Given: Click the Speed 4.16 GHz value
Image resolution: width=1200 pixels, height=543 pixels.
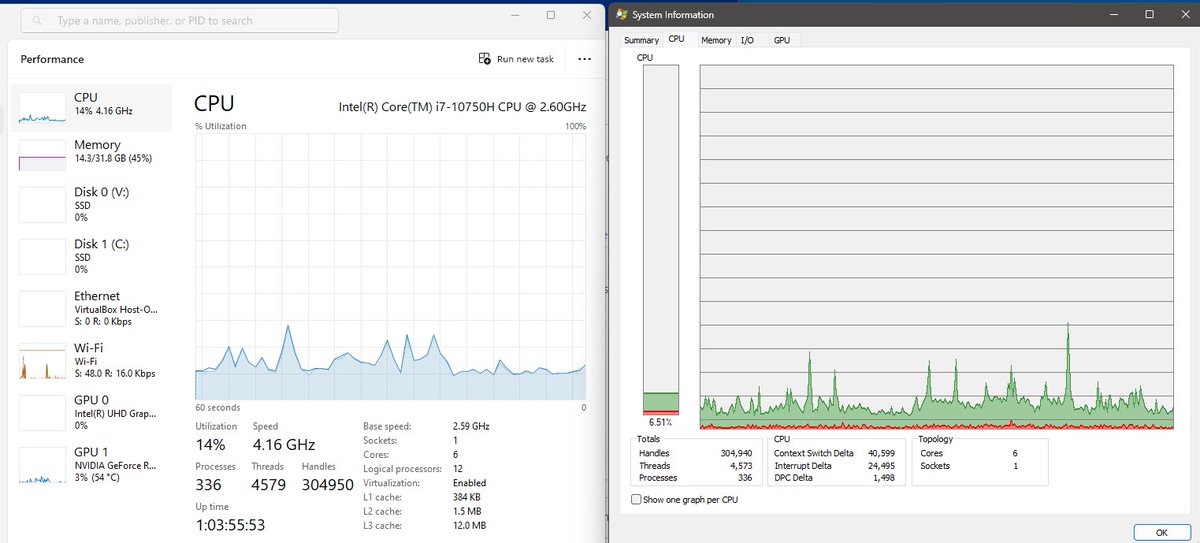Looking at the screenshot, I should [x=283, y=444].
